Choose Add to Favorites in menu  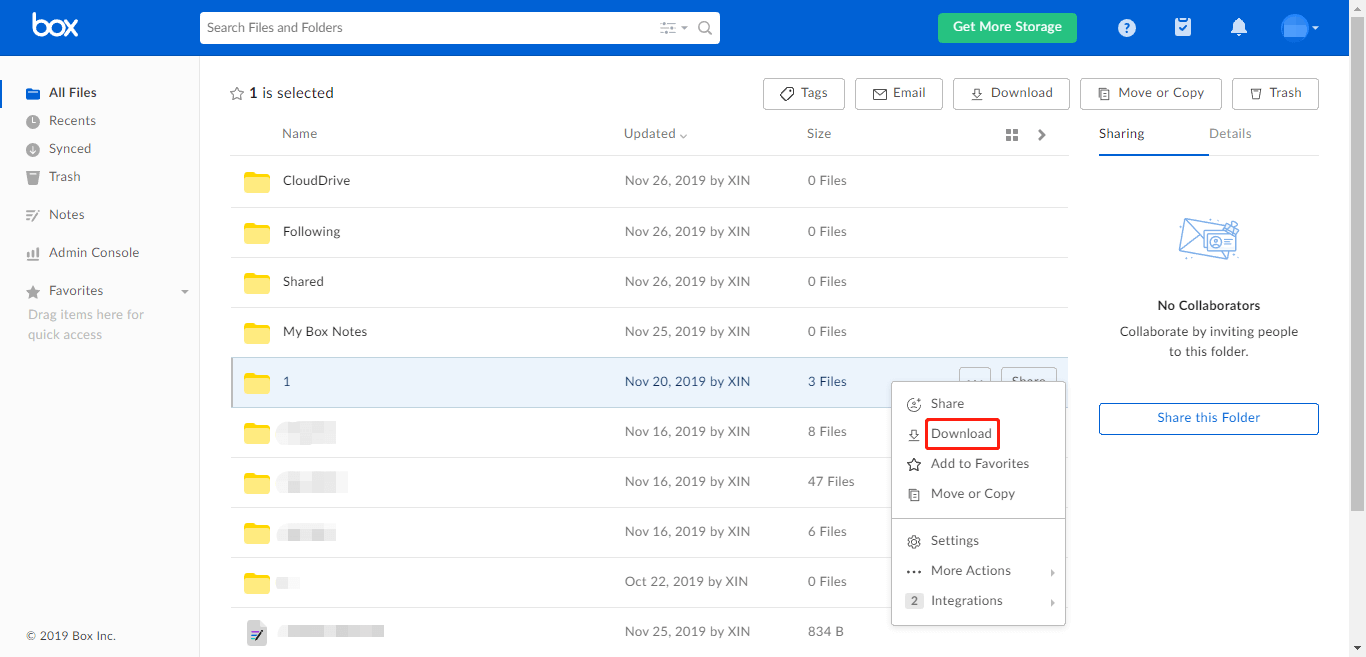[x=979, y=464]
